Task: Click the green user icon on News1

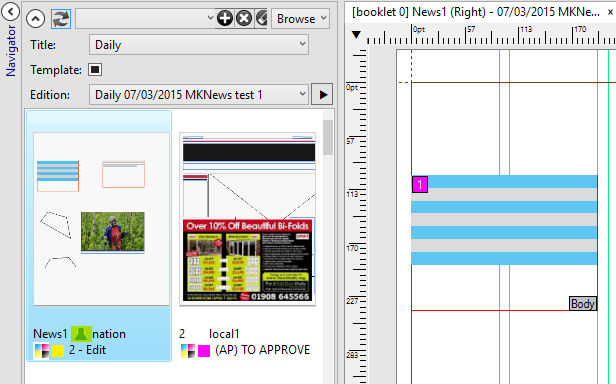Action: tap(81, 334)
